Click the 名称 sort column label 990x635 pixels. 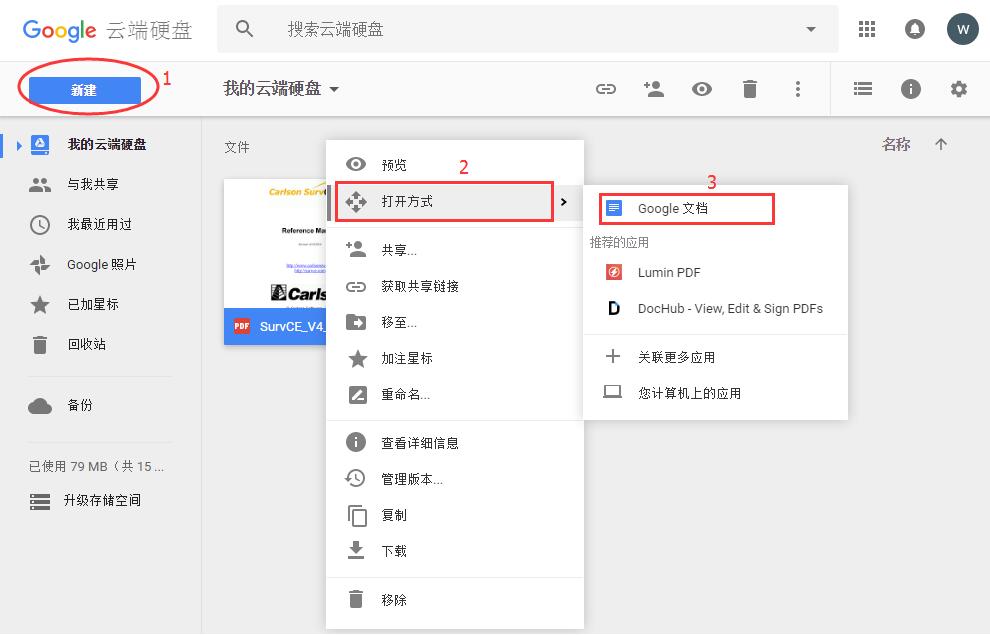[x=896, y=145]
